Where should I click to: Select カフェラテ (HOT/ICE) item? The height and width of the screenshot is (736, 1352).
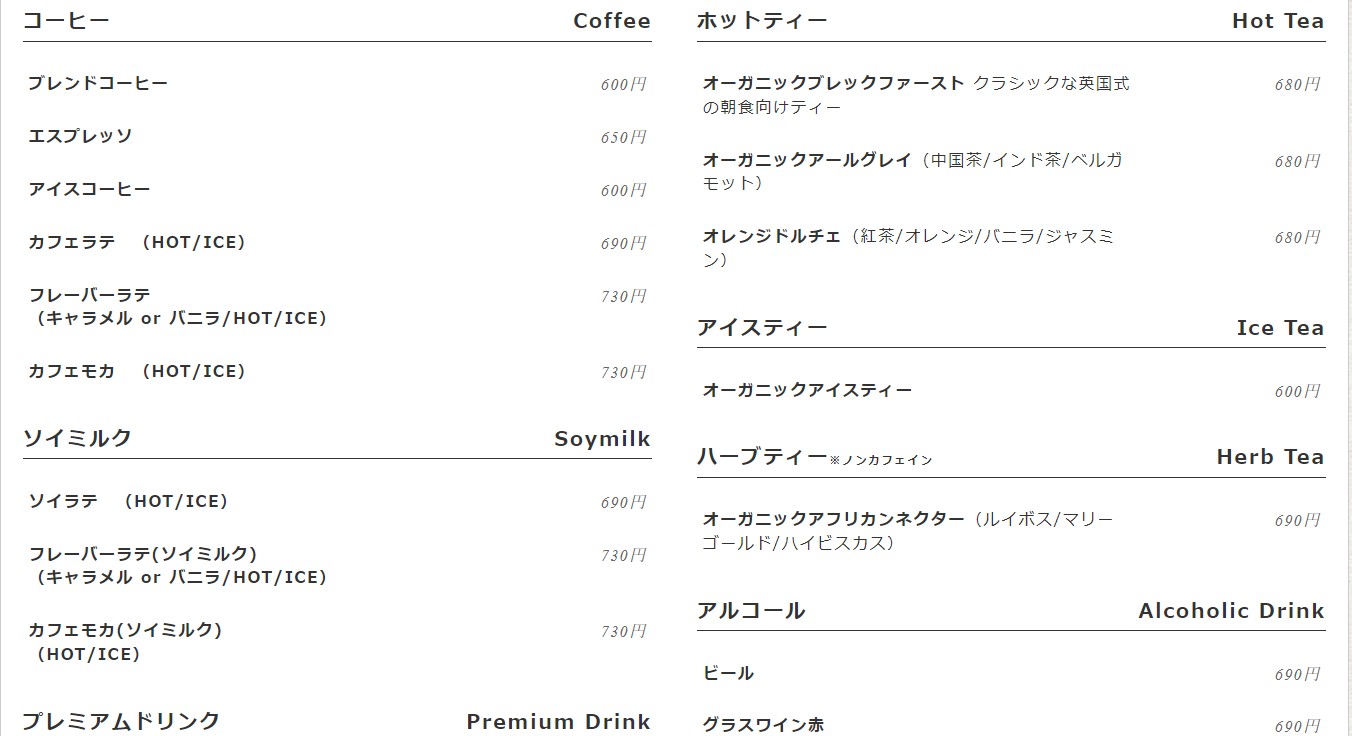137,242
